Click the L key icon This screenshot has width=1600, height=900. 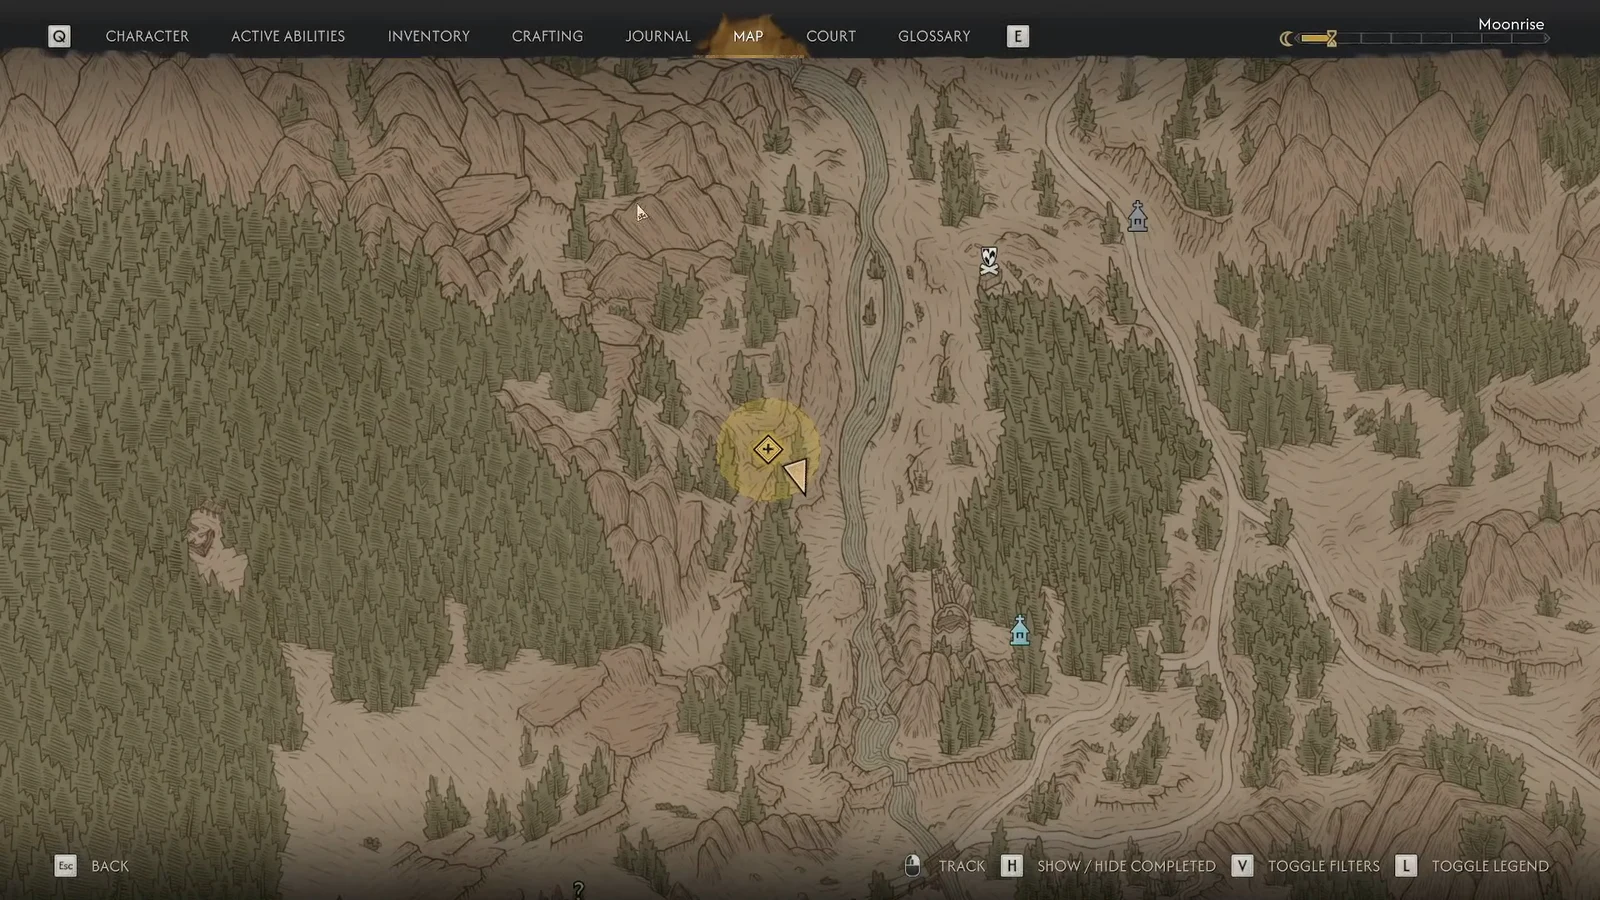[1405, 866]
